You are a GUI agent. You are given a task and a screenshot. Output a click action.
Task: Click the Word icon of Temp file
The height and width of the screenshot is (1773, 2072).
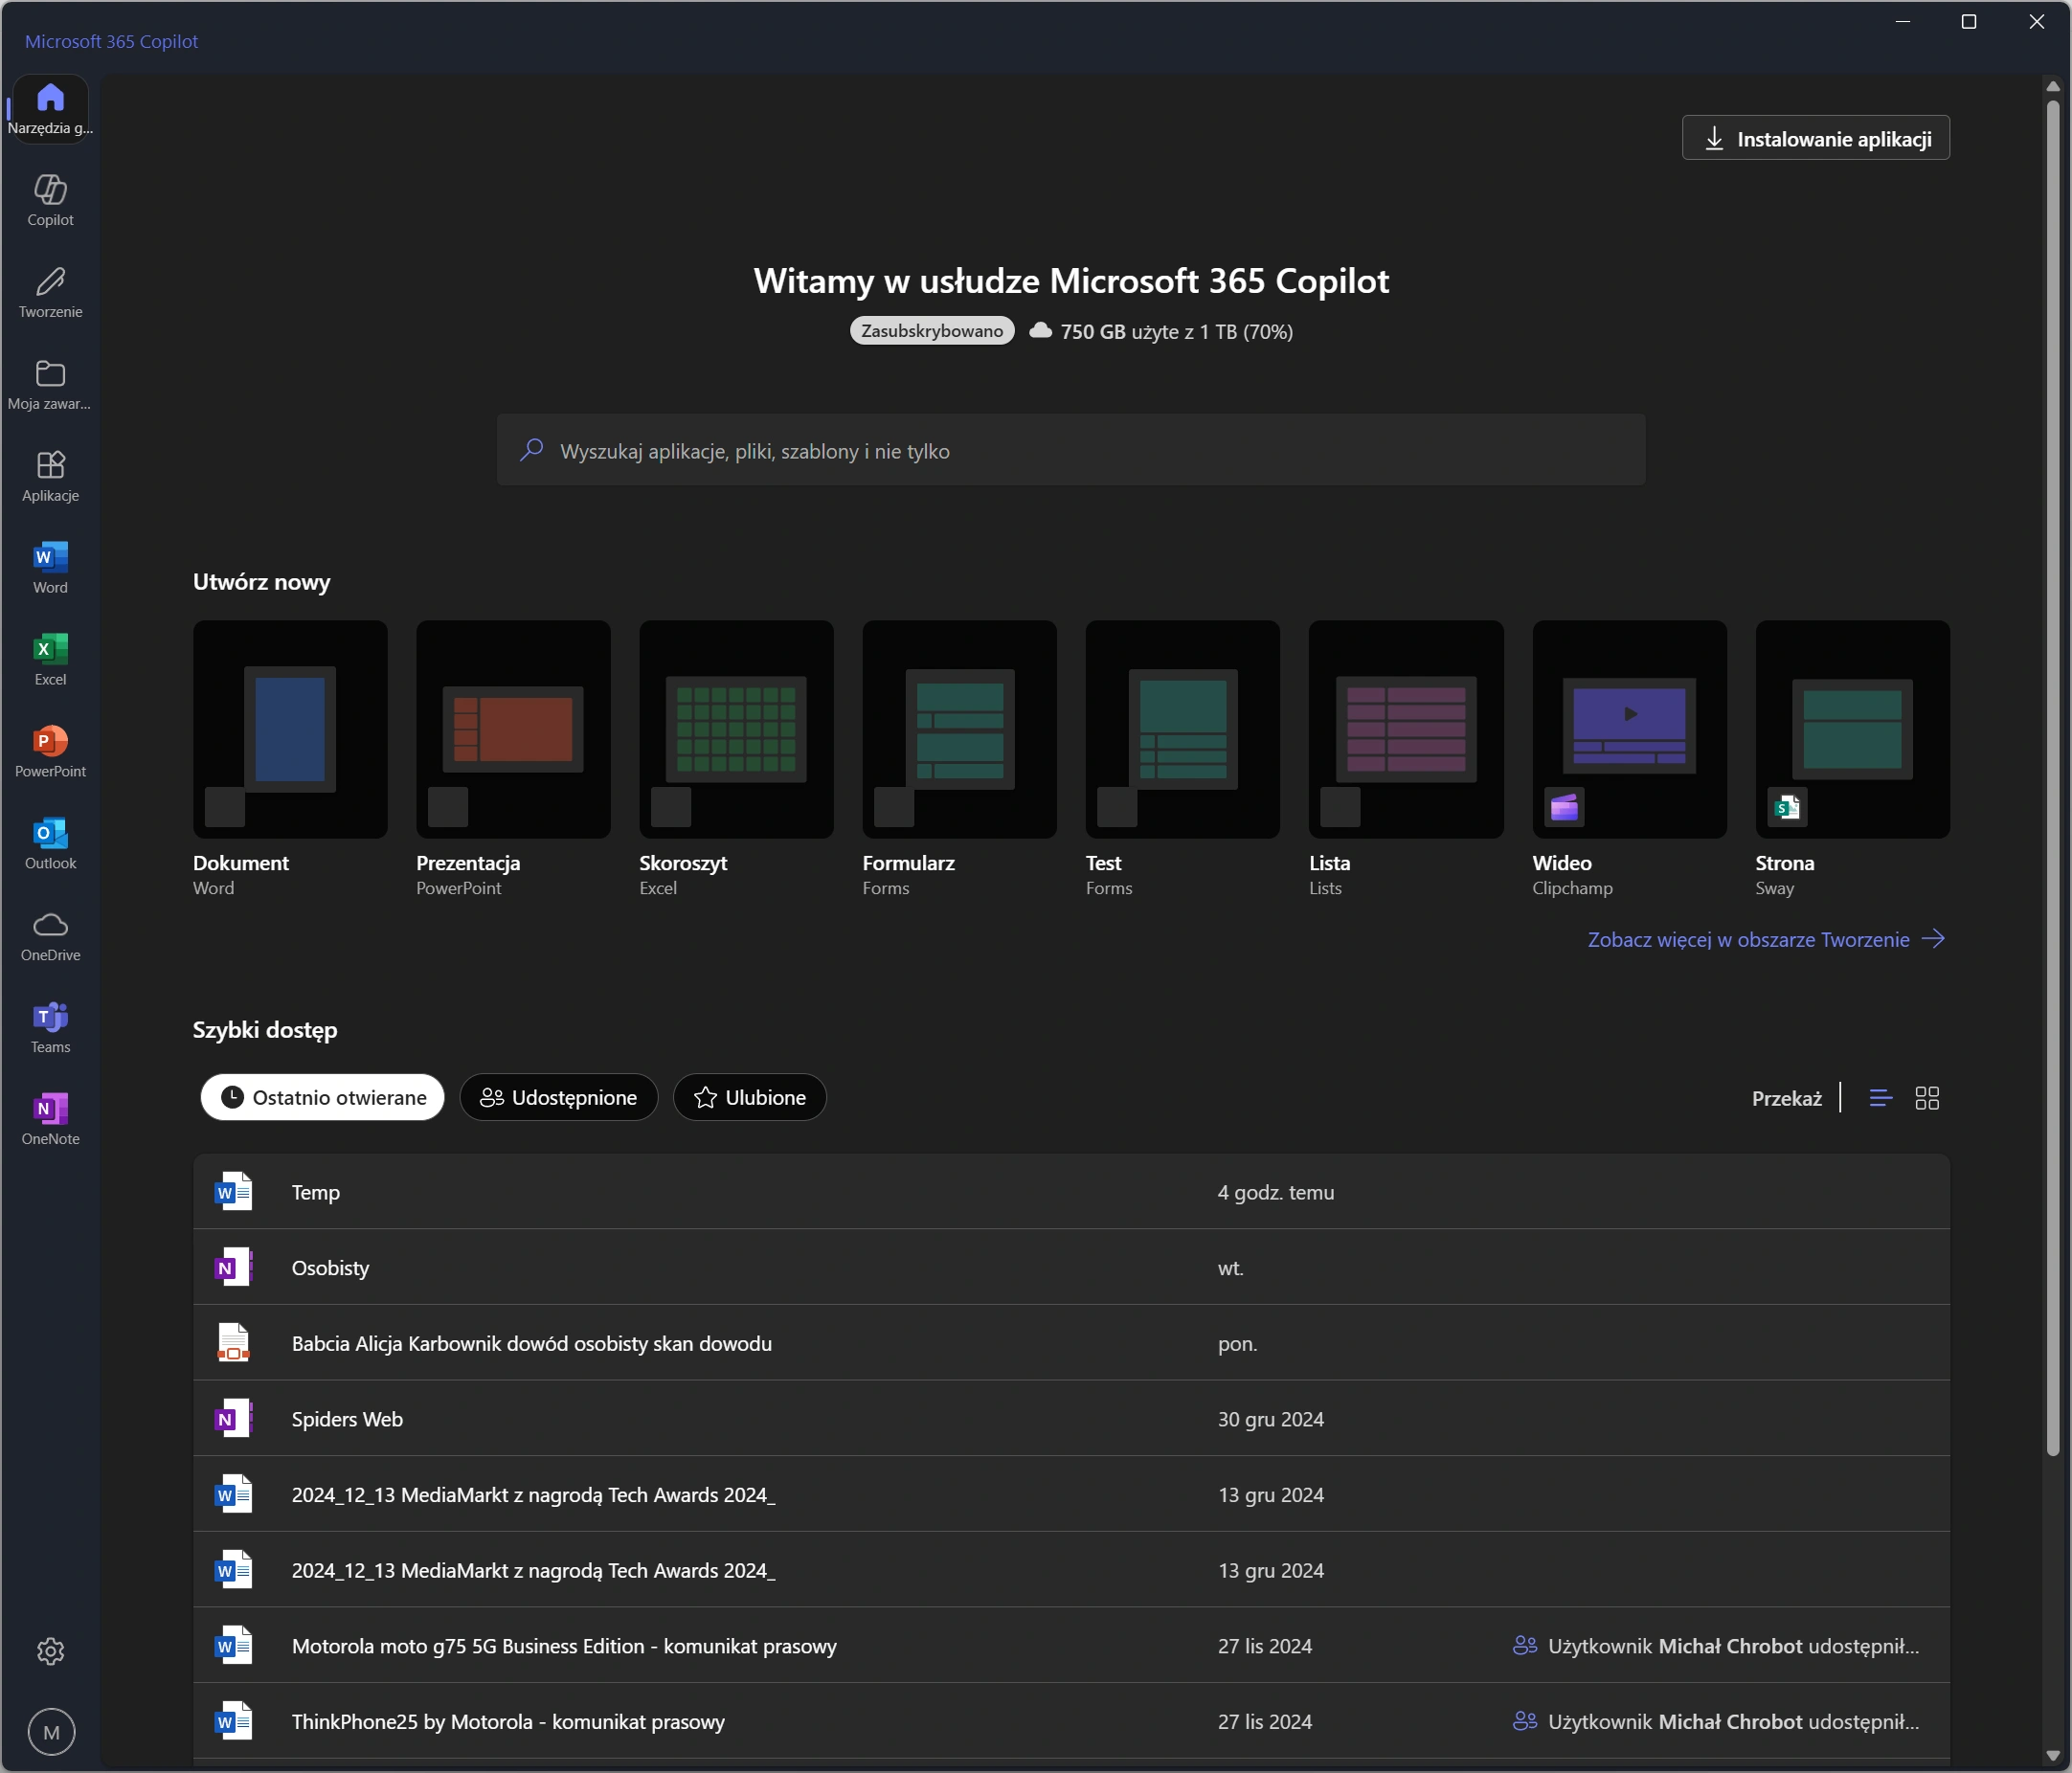(x=233, y=1192)
